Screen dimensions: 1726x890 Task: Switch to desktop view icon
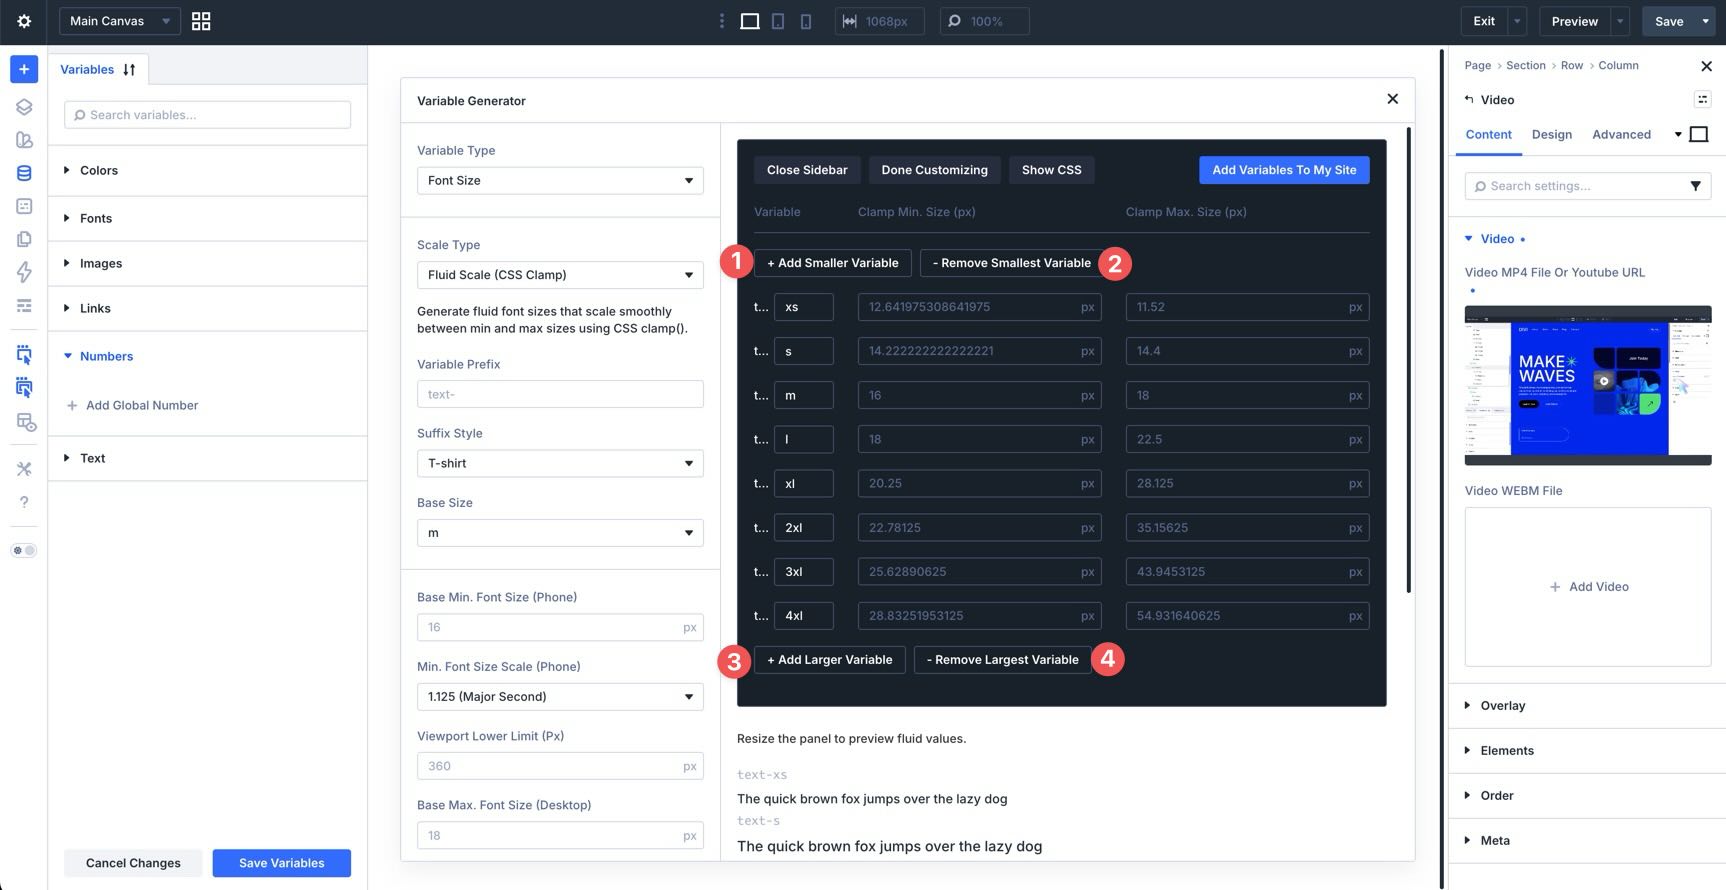[x=749, y=21]
